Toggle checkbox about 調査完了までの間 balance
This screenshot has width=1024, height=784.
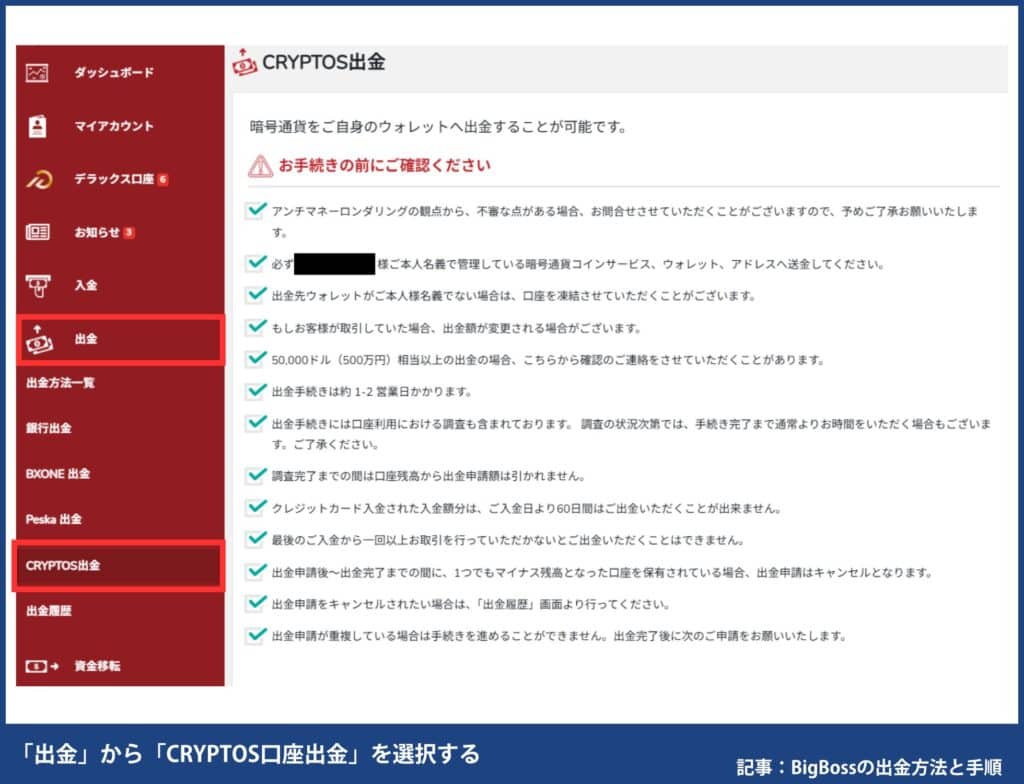(x=255, y=476)
